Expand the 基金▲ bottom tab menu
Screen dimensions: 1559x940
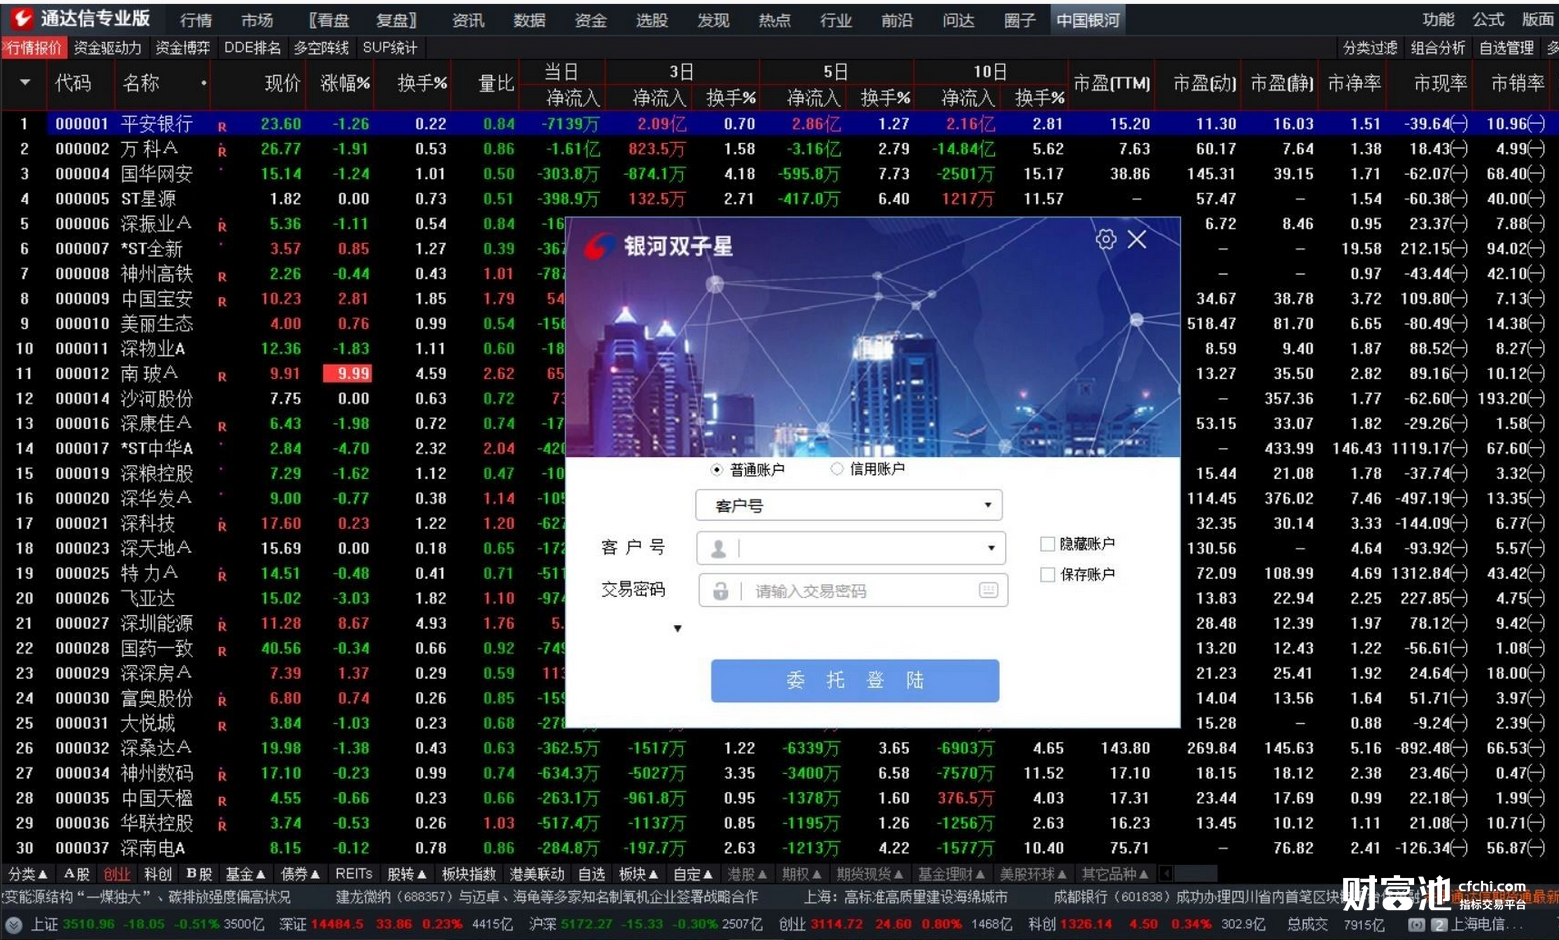(x=246, y=874)
